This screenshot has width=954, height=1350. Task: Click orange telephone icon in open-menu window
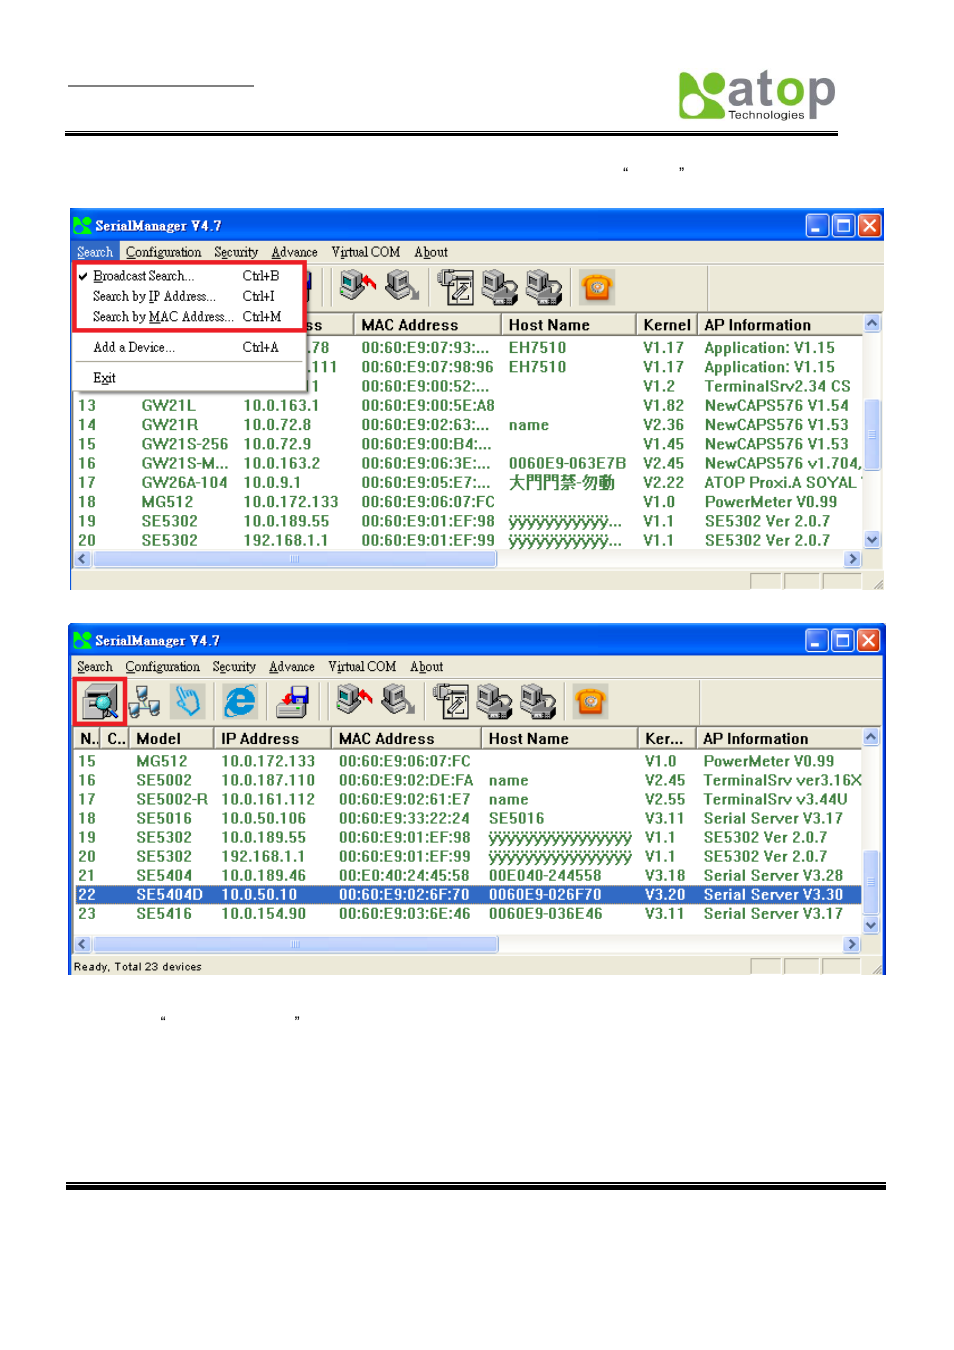point(597,287)
